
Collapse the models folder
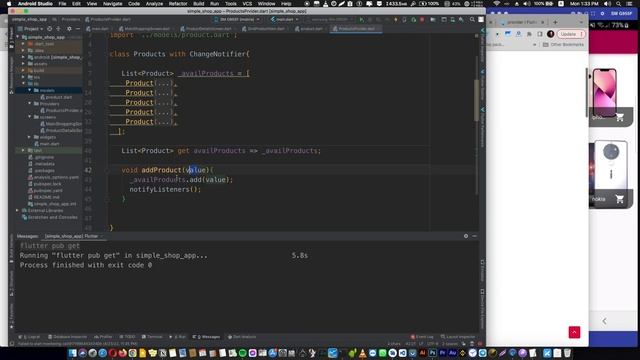pyautogui.click(x=30, y=90)
